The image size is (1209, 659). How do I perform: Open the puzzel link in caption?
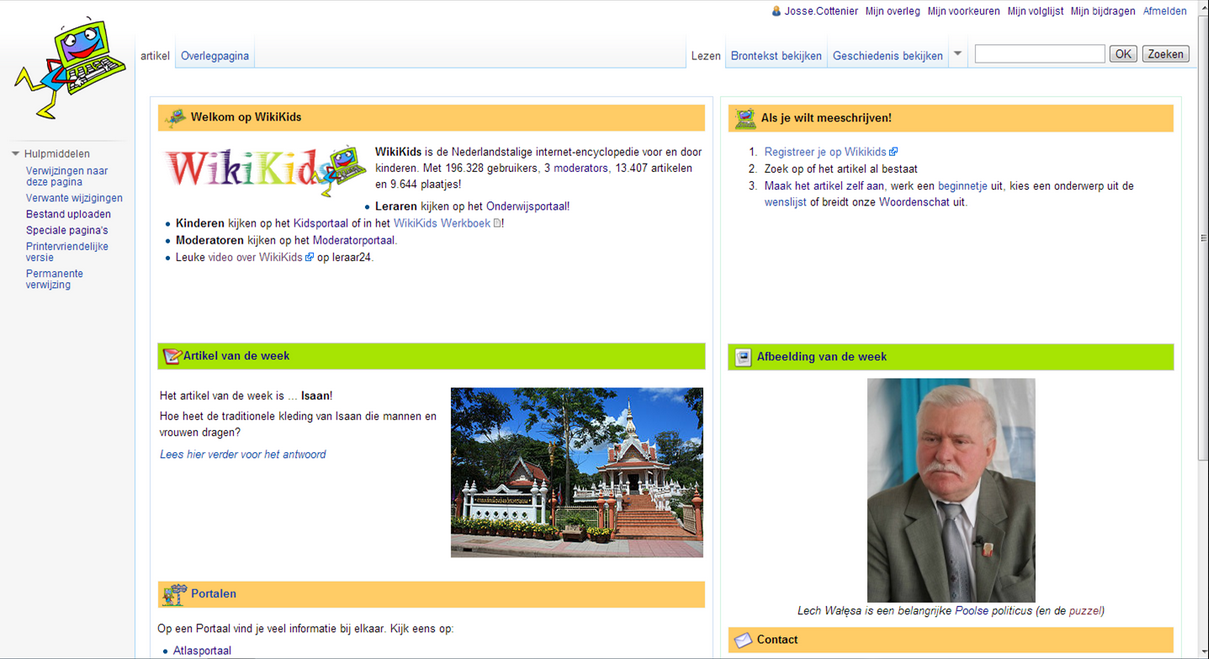(x=1084, y=610)
